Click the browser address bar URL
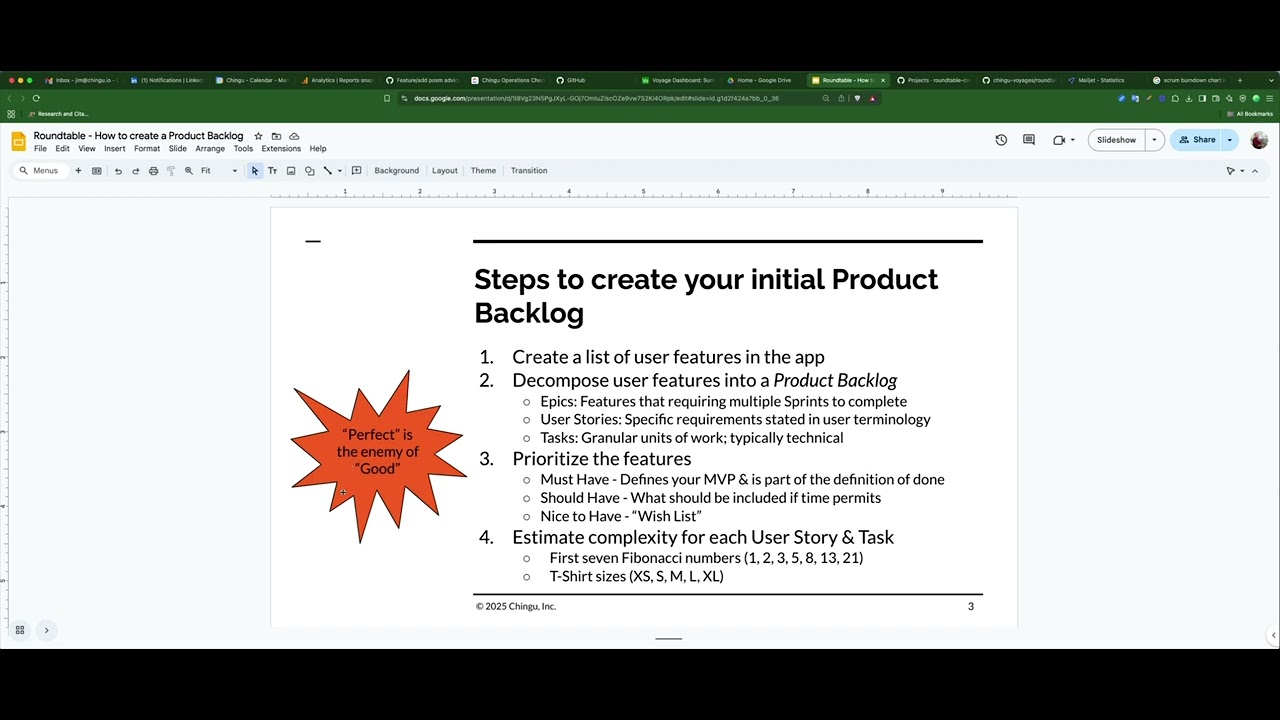This screenshot has height=720, width=1280. click(x=596, y=98)
